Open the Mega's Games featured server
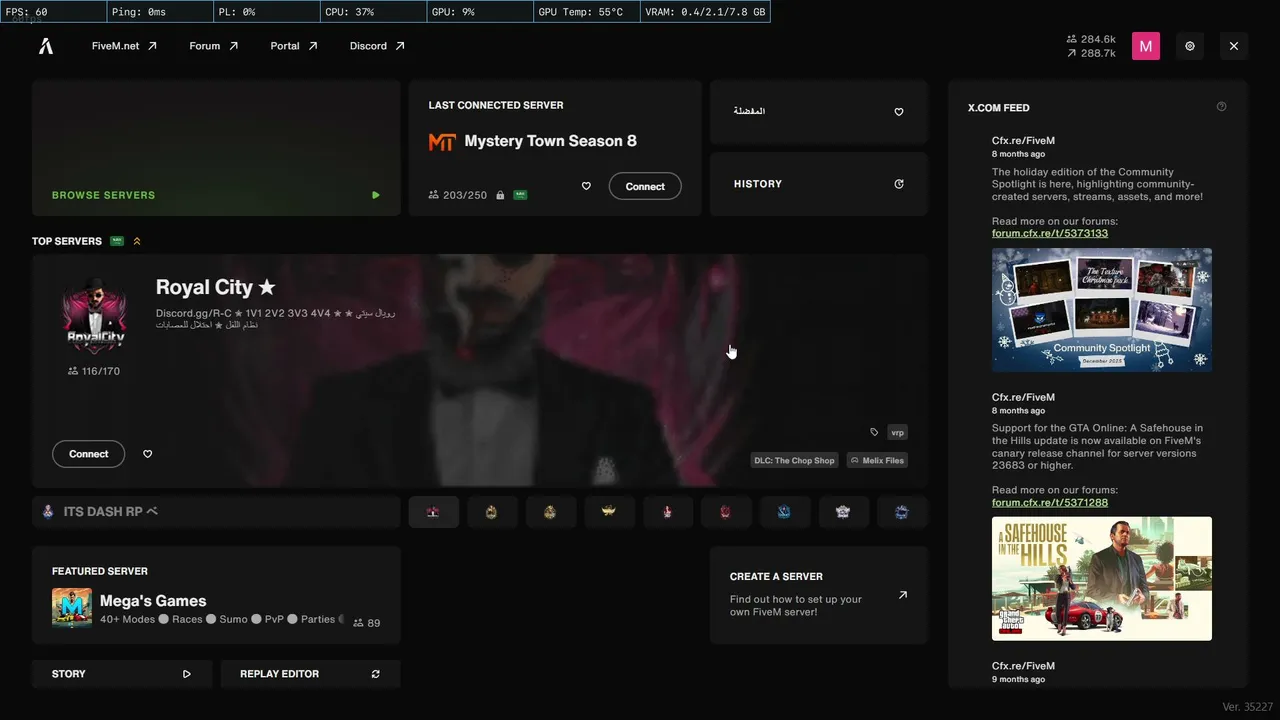 pos(216,596)
